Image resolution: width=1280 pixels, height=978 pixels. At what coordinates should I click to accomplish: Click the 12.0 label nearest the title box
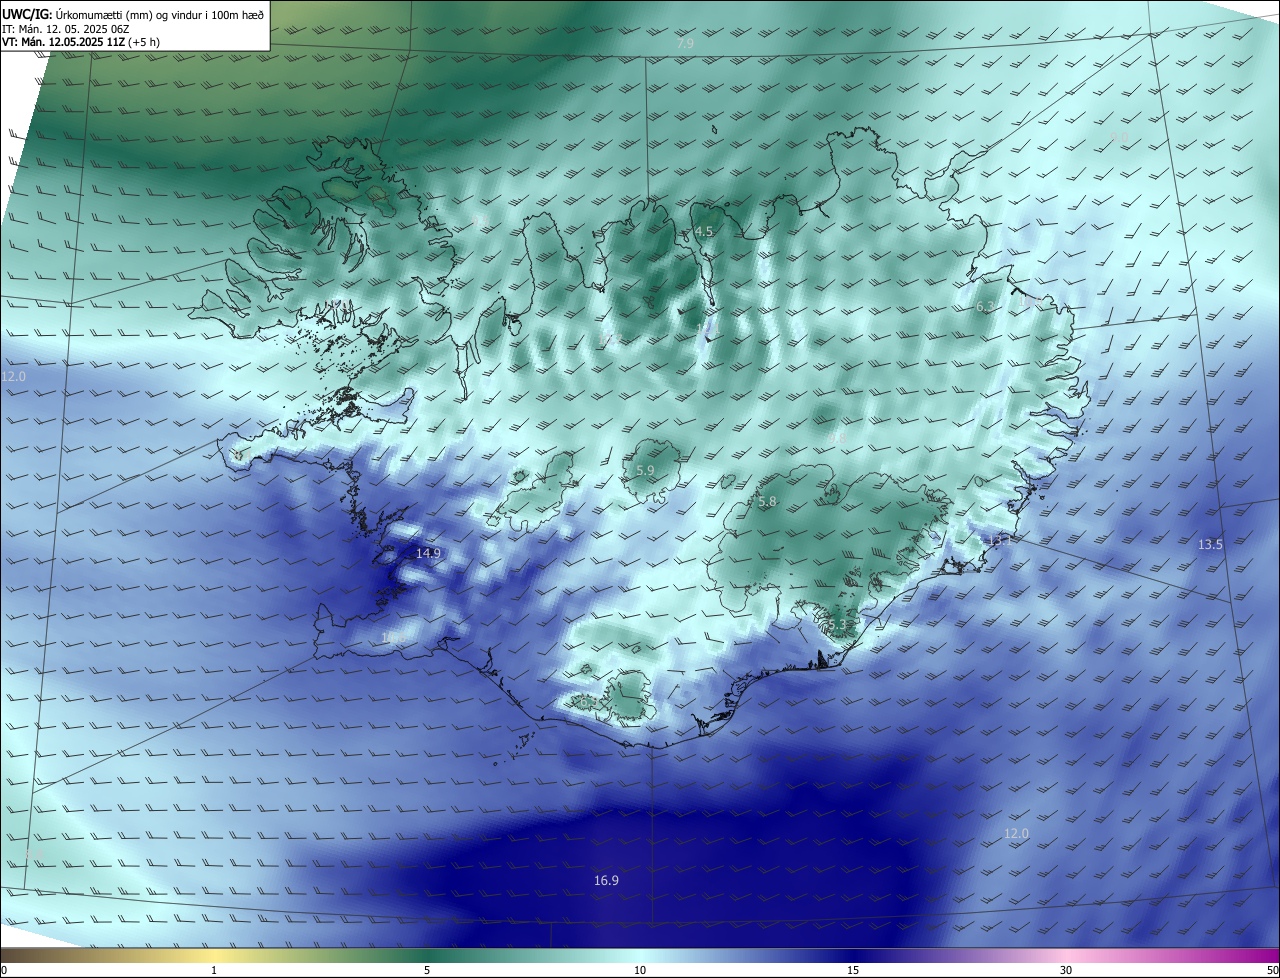[13, 377]
